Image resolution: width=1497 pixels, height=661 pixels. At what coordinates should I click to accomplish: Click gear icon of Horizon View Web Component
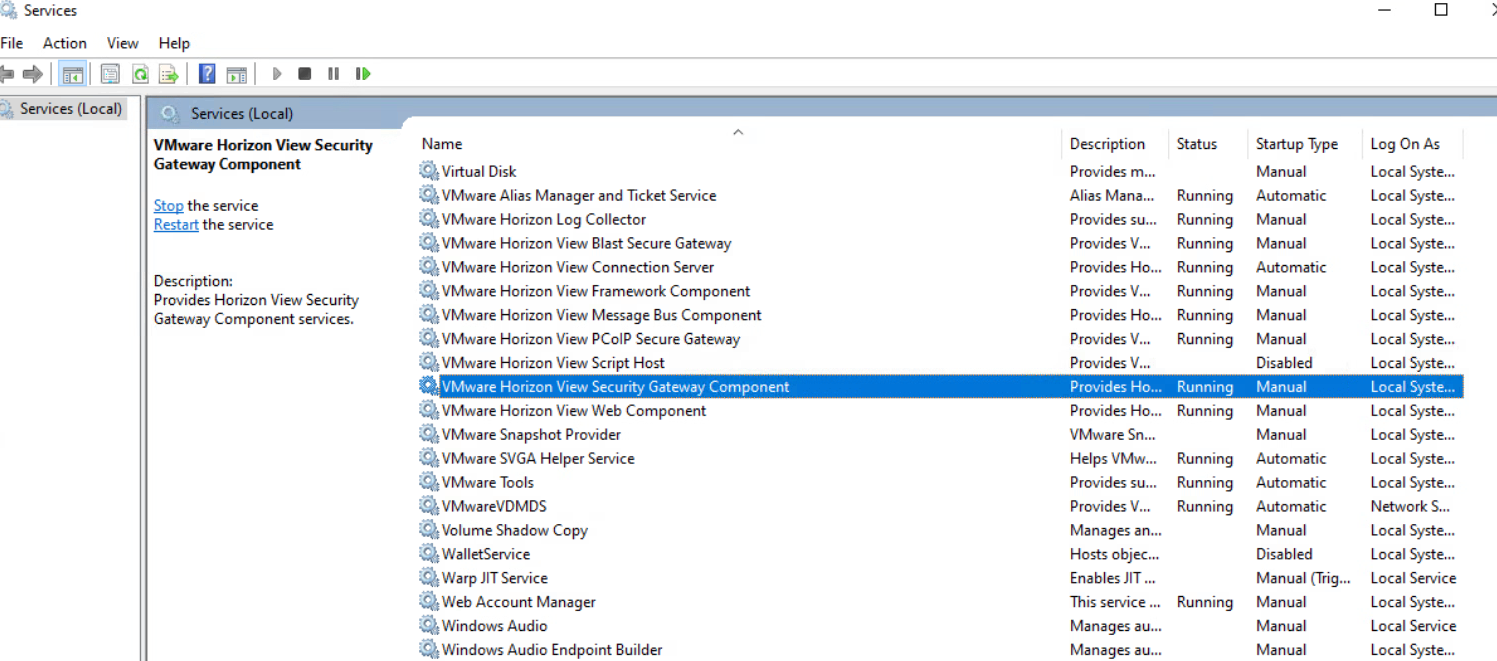tap(429, 411)
